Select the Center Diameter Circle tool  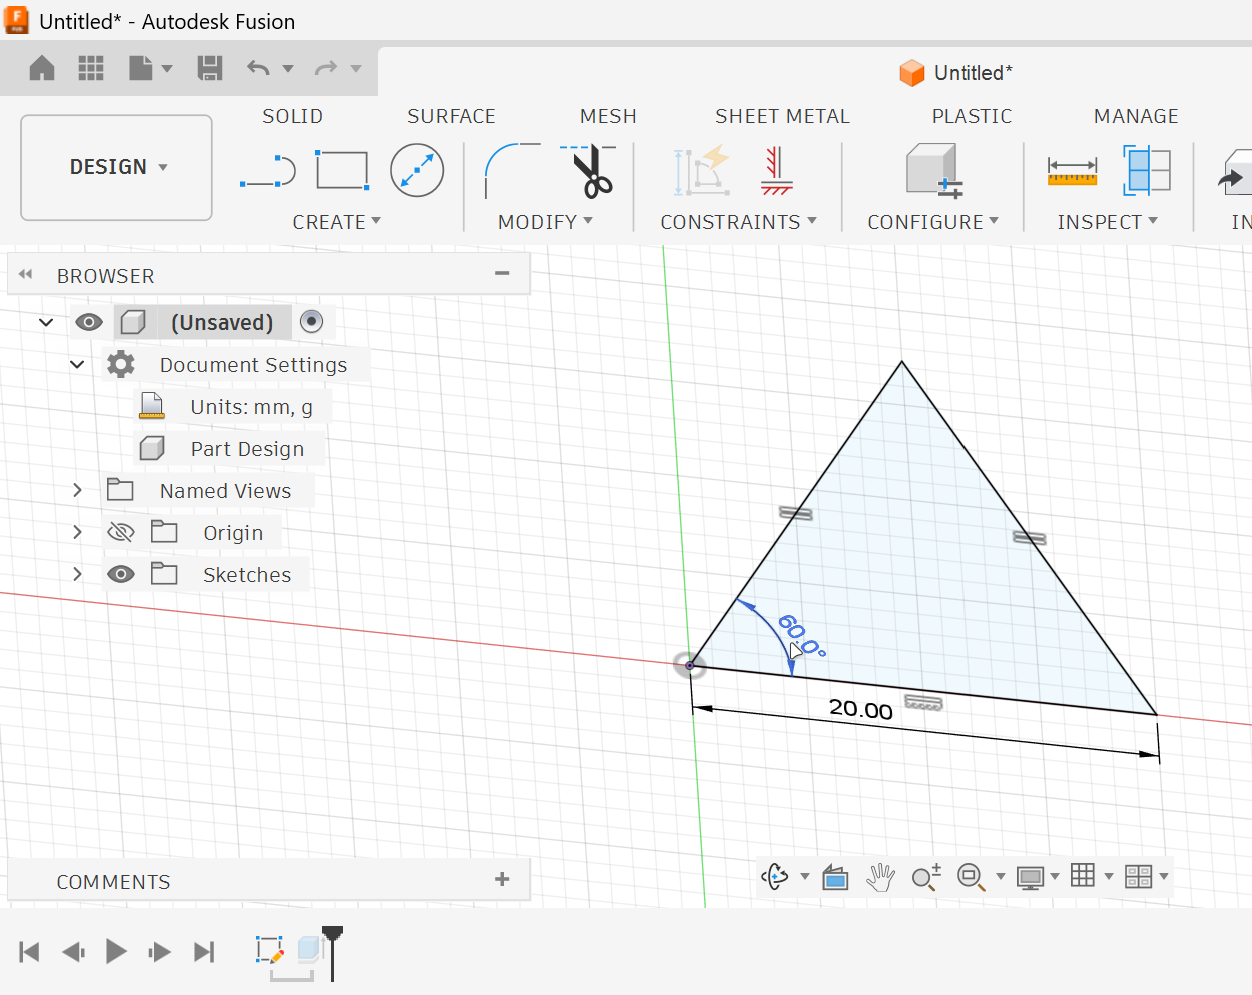417,170
